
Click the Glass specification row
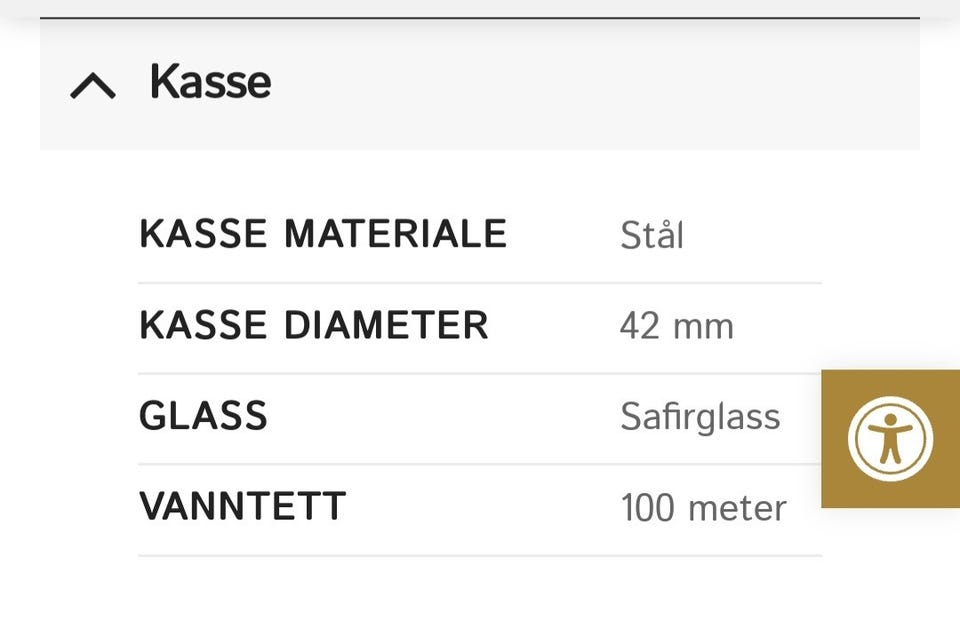click(480, 419)
